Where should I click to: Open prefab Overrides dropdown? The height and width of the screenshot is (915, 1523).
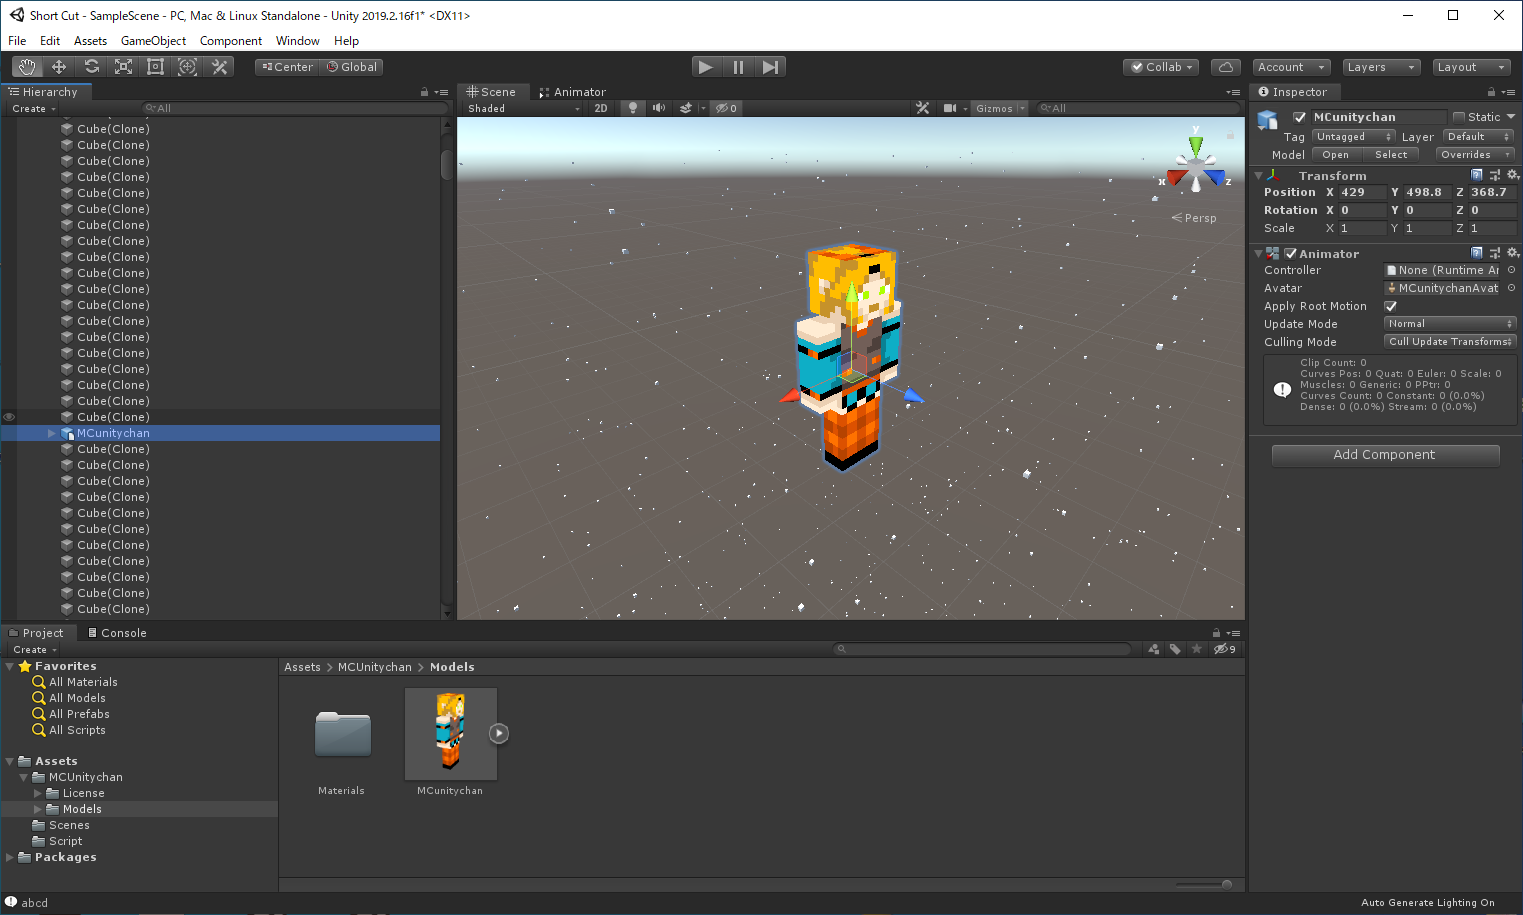click(1476, 155)
